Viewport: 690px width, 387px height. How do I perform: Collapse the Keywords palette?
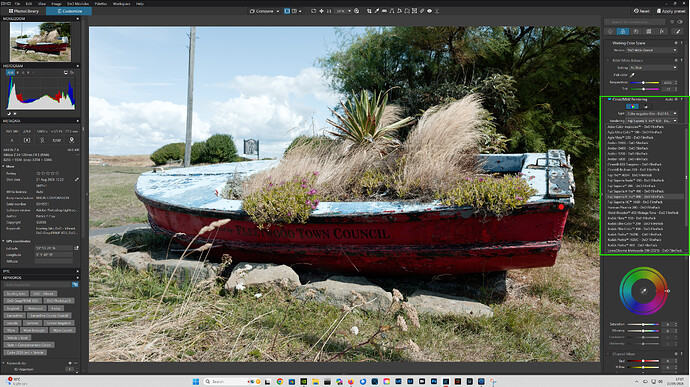coord(78,278)
